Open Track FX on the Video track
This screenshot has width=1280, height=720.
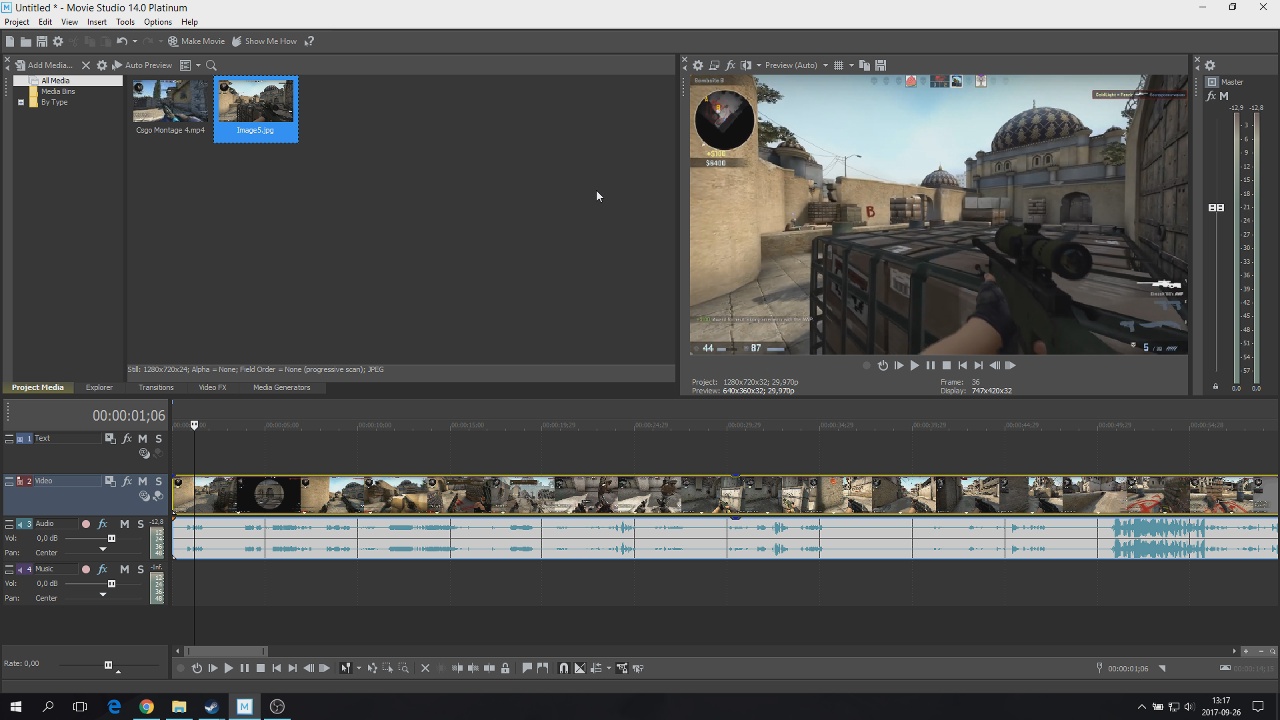(x=127, y=481)
